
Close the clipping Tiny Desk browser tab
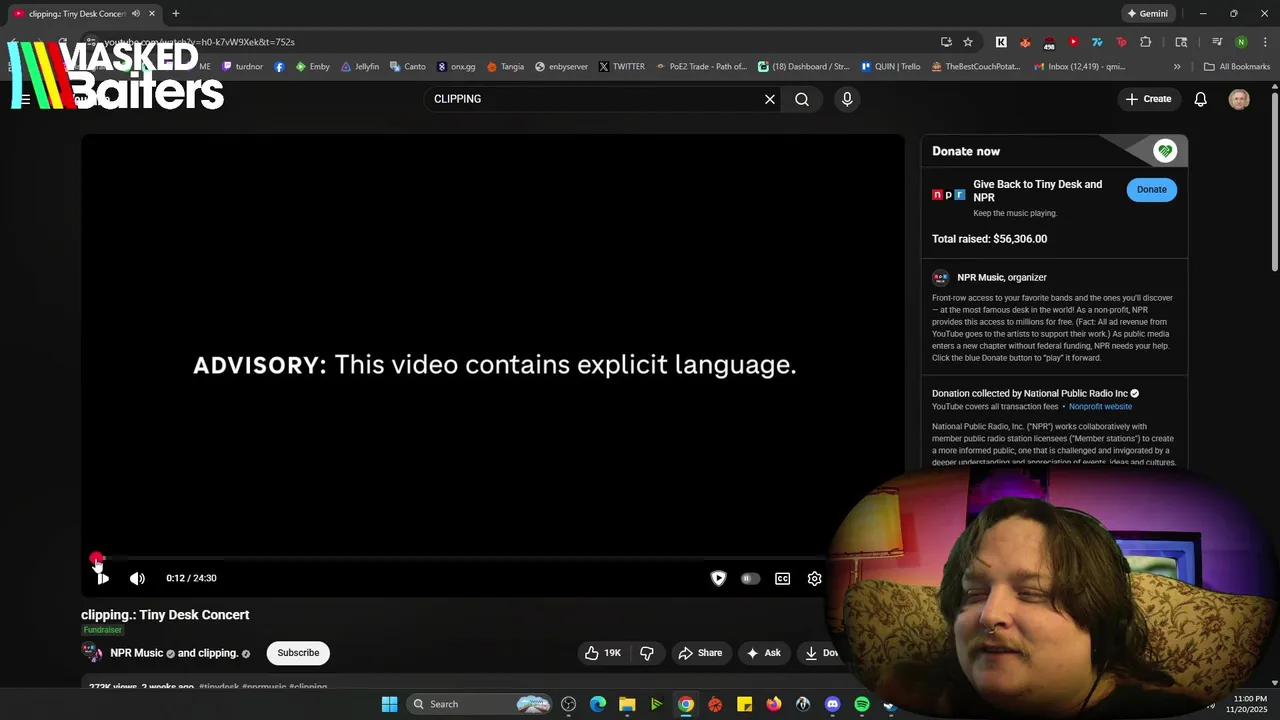(x=152, y=14)
